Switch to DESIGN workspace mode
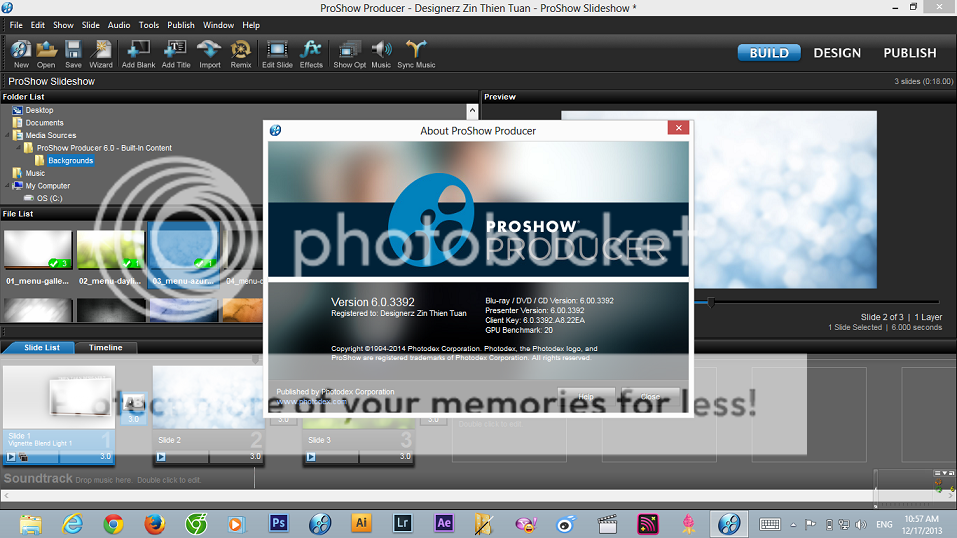The height and width of the screenshot is (538, 957). tap(837, 53)
